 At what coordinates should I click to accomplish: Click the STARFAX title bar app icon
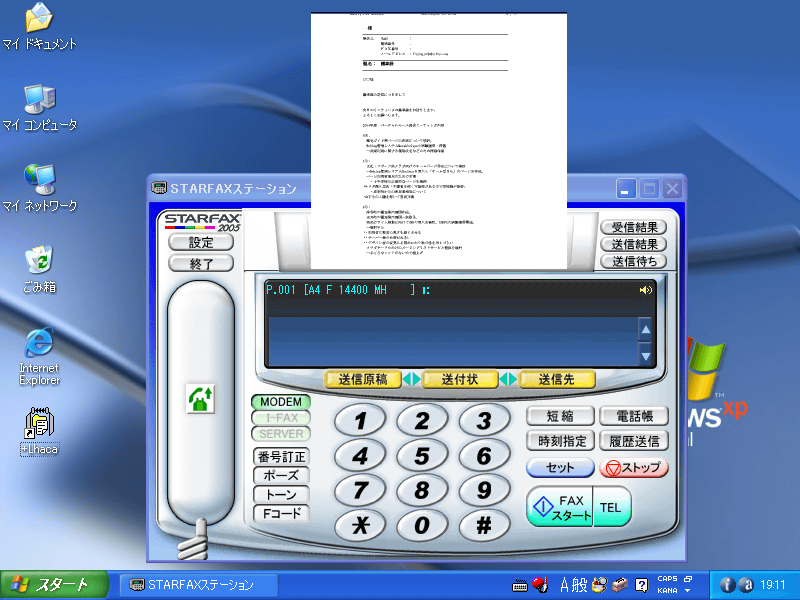(159, 188)
